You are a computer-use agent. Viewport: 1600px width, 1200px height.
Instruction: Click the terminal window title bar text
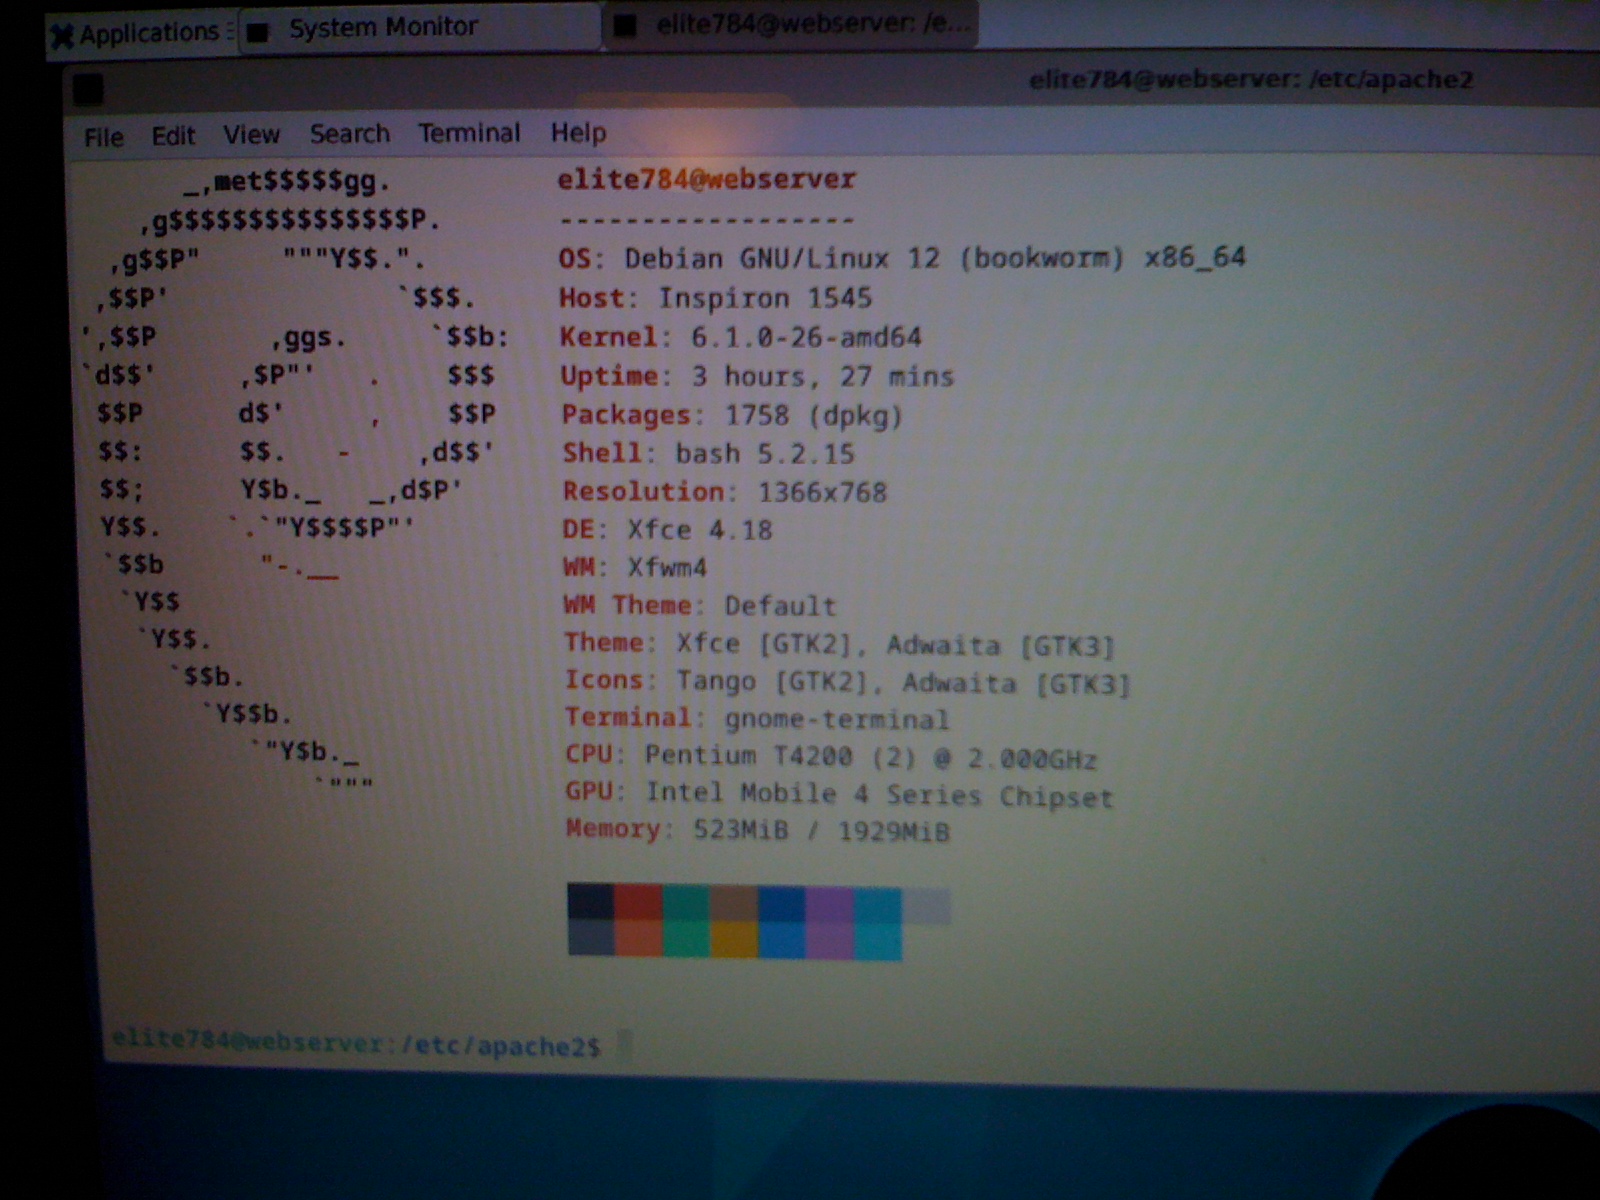pos(1251,79)
